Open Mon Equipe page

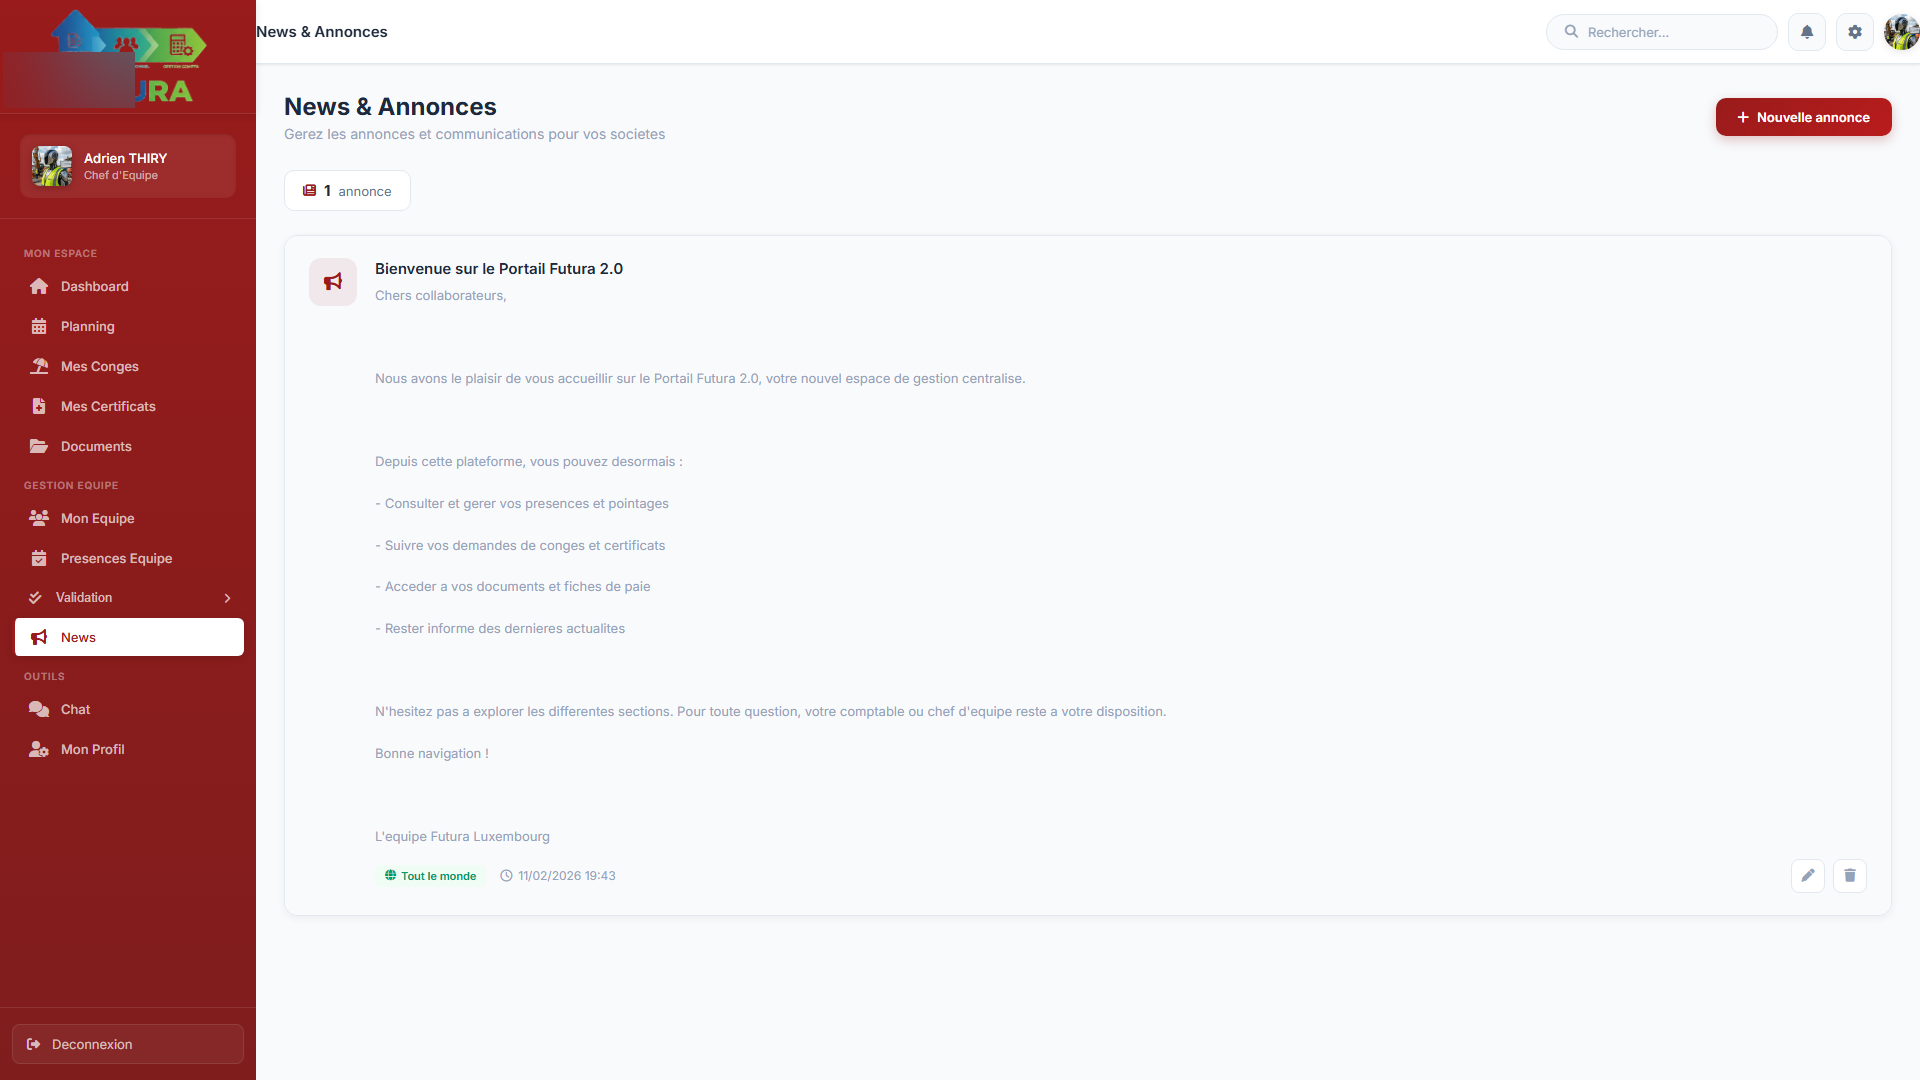97,519
